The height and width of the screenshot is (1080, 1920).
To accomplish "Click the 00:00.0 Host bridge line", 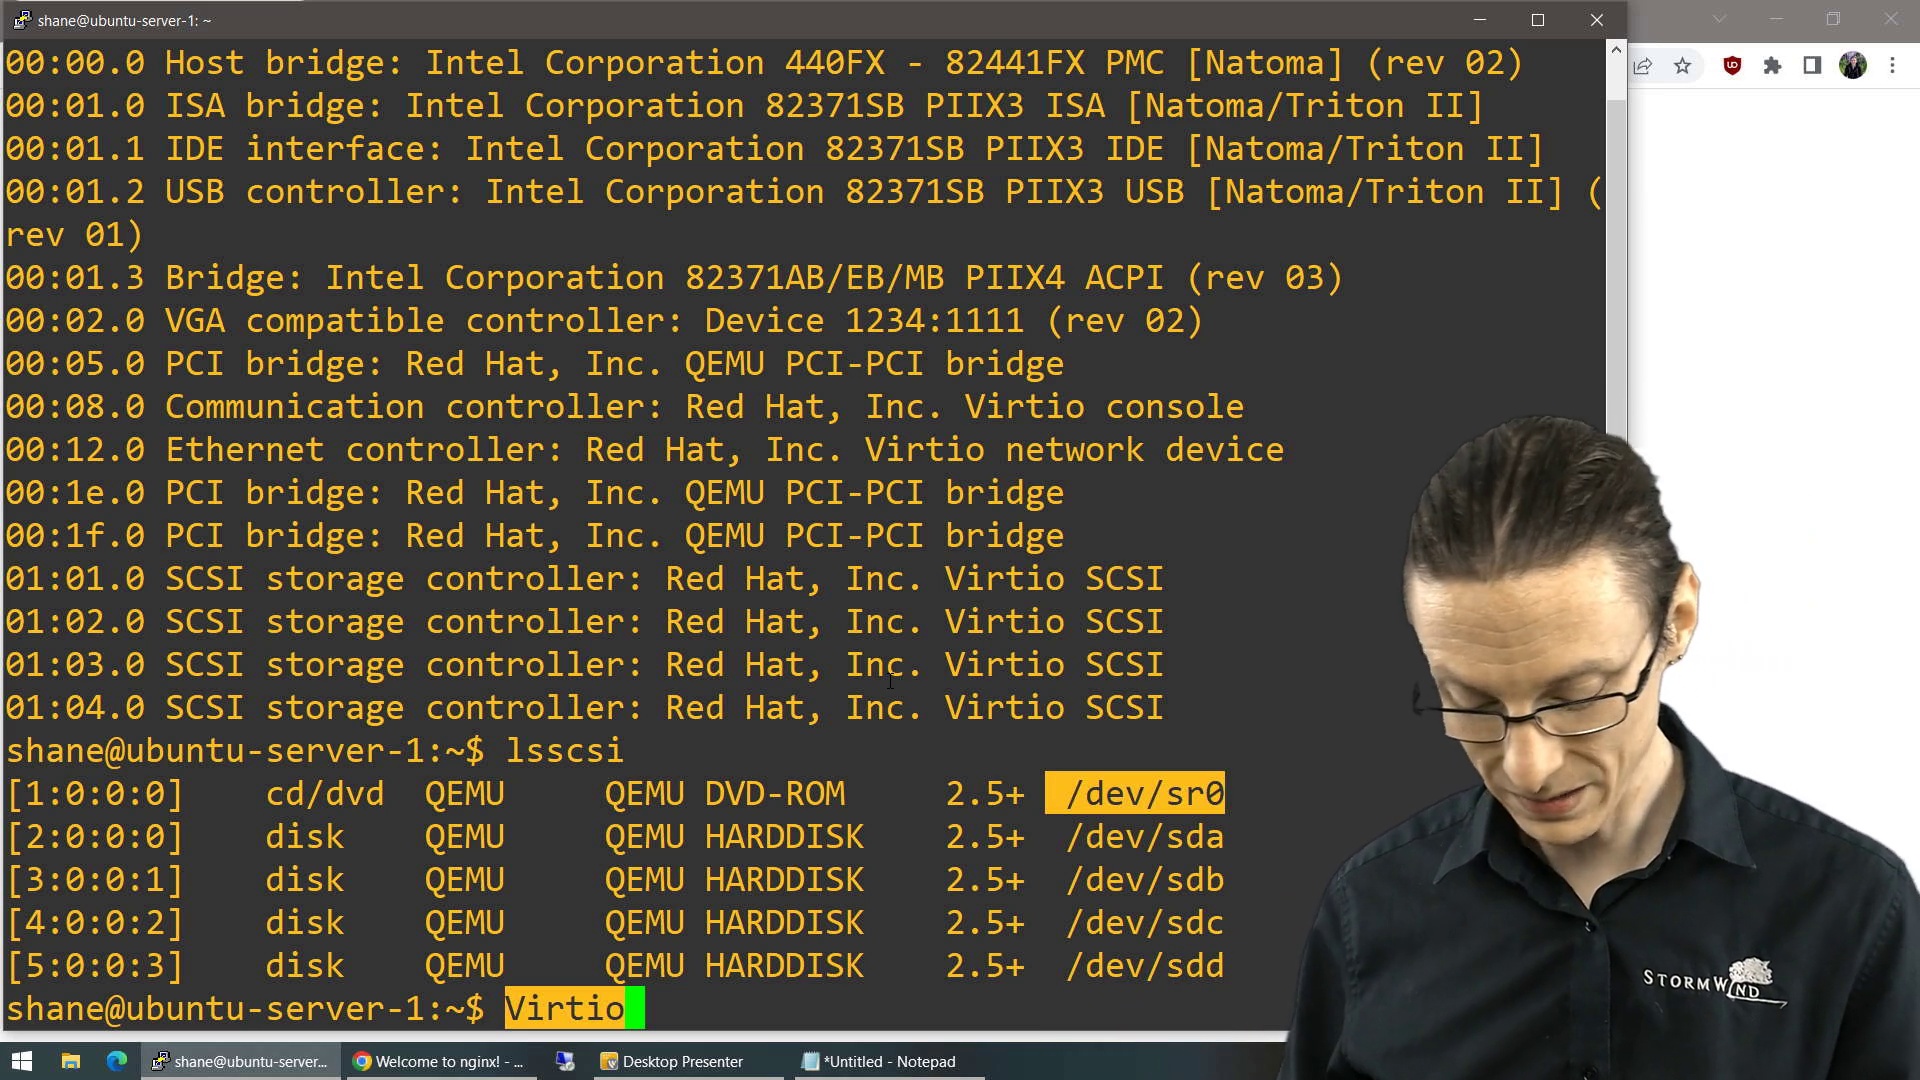I will click(x=765, y=62).
